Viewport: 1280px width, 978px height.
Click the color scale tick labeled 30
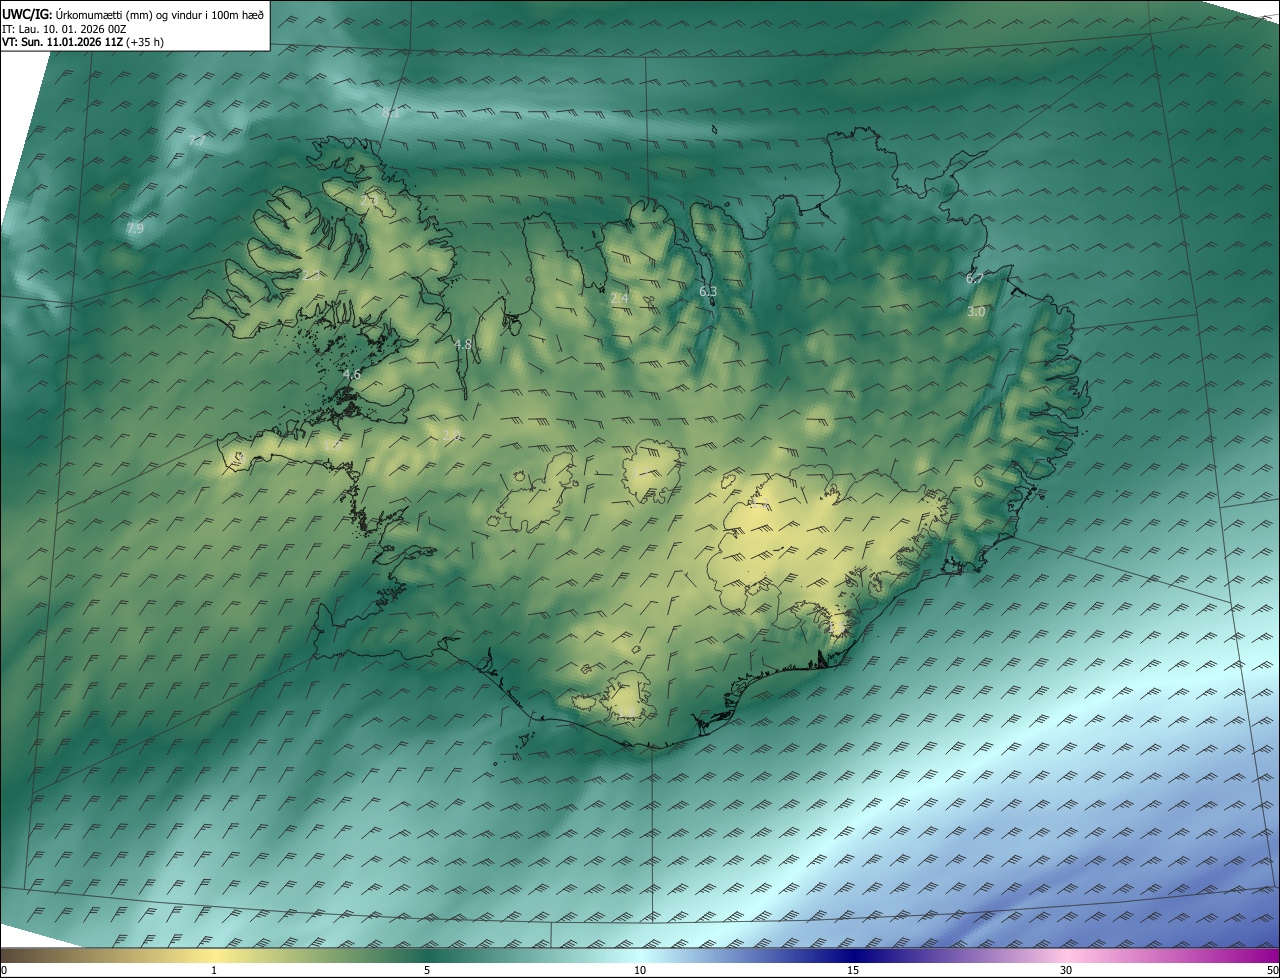pos(1066,971)
